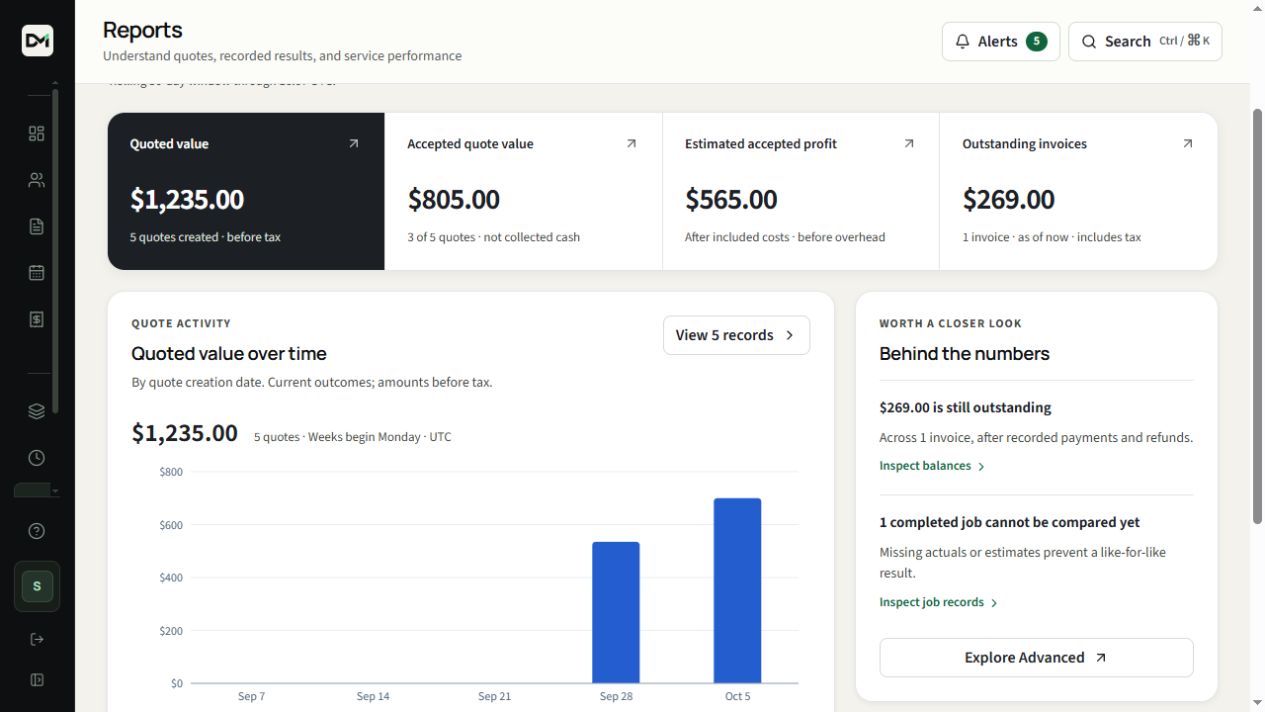Open Quoted value card arrow icon
This screenshot has height=712, width=1265.
click(x=353, y=144)
